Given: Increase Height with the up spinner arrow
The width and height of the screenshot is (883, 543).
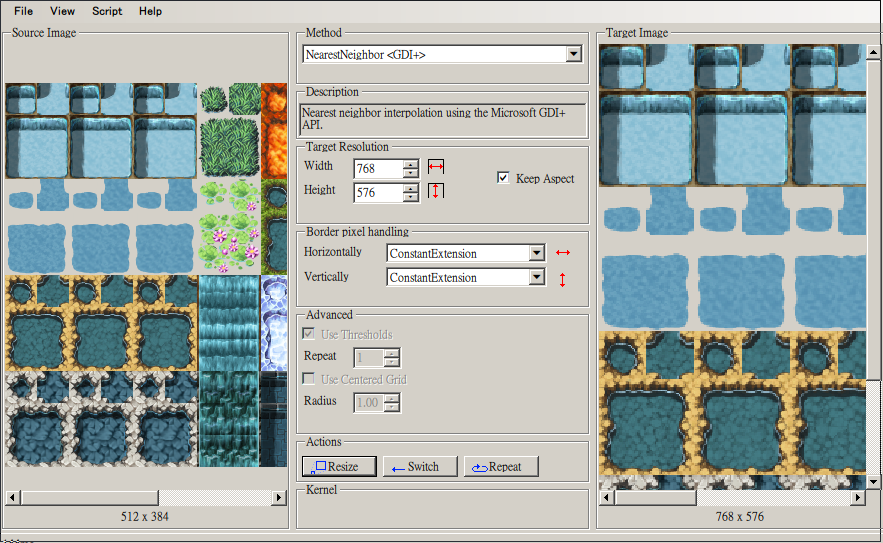Looking at the screenshot, I should tap(411, 188).
